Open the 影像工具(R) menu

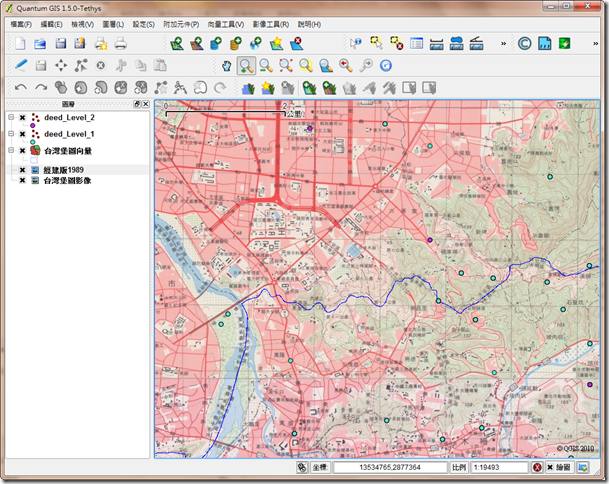(x=271, y=24)
